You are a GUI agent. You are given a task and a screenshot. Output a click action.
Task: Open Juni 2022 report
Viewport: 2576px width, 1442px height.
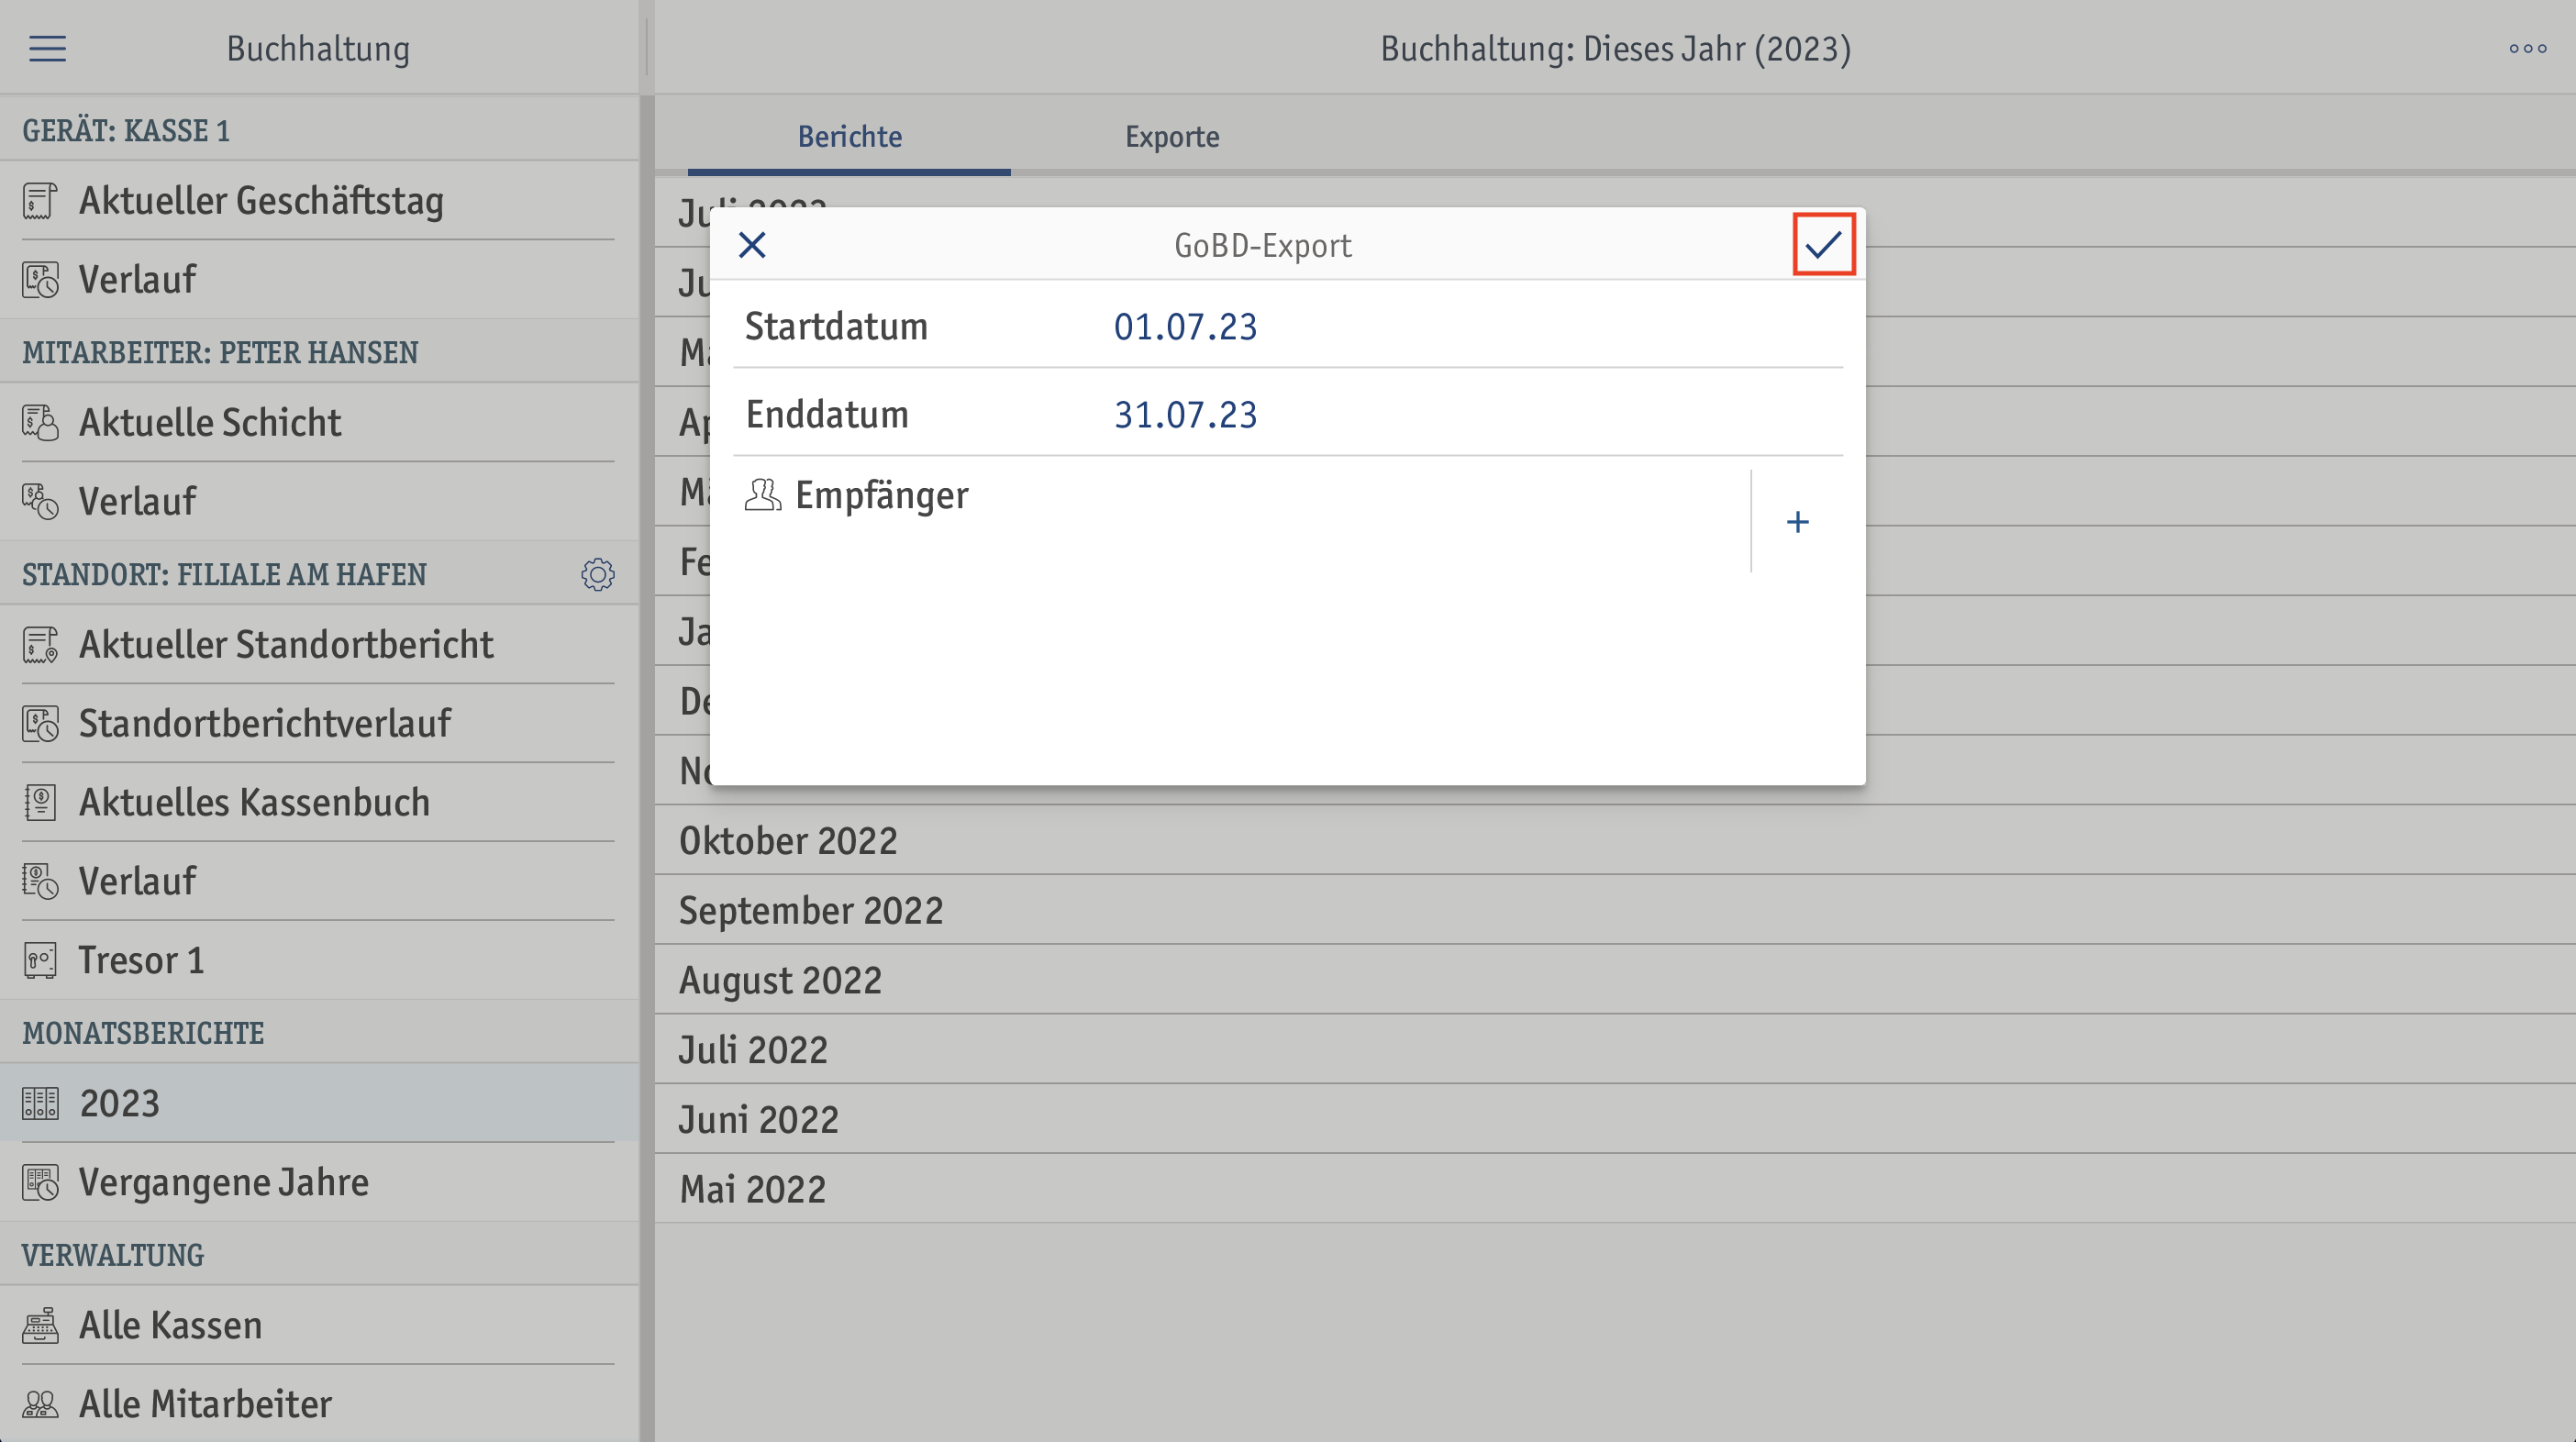(1615, 1119)
